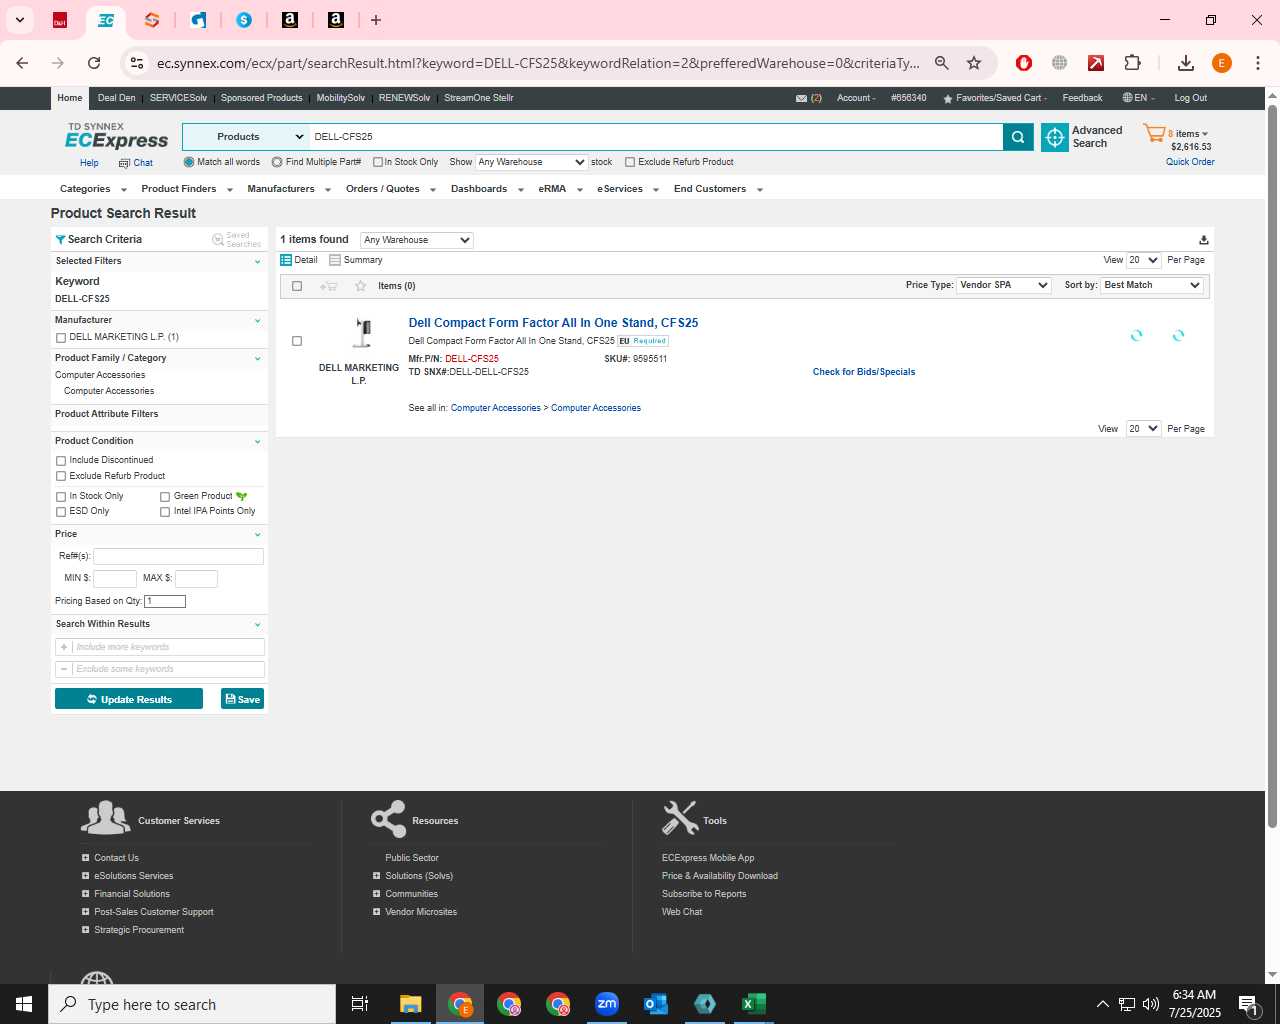
Task: Click the Quick Order link
Action: click(x=1190, y=162)
